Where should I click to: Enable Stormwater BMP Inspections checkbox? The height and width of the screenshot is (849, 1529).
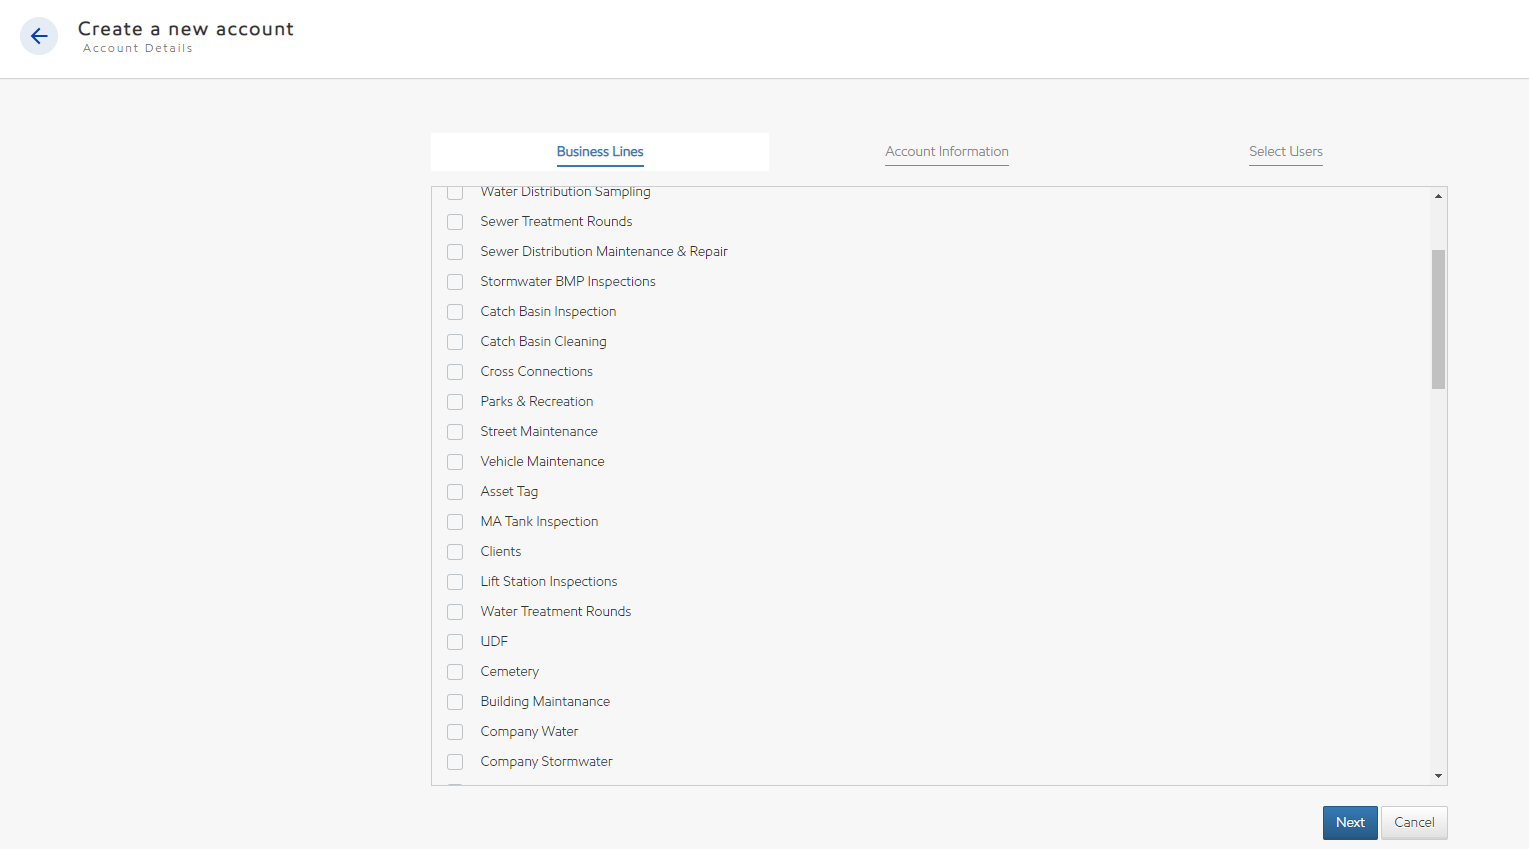455,282
